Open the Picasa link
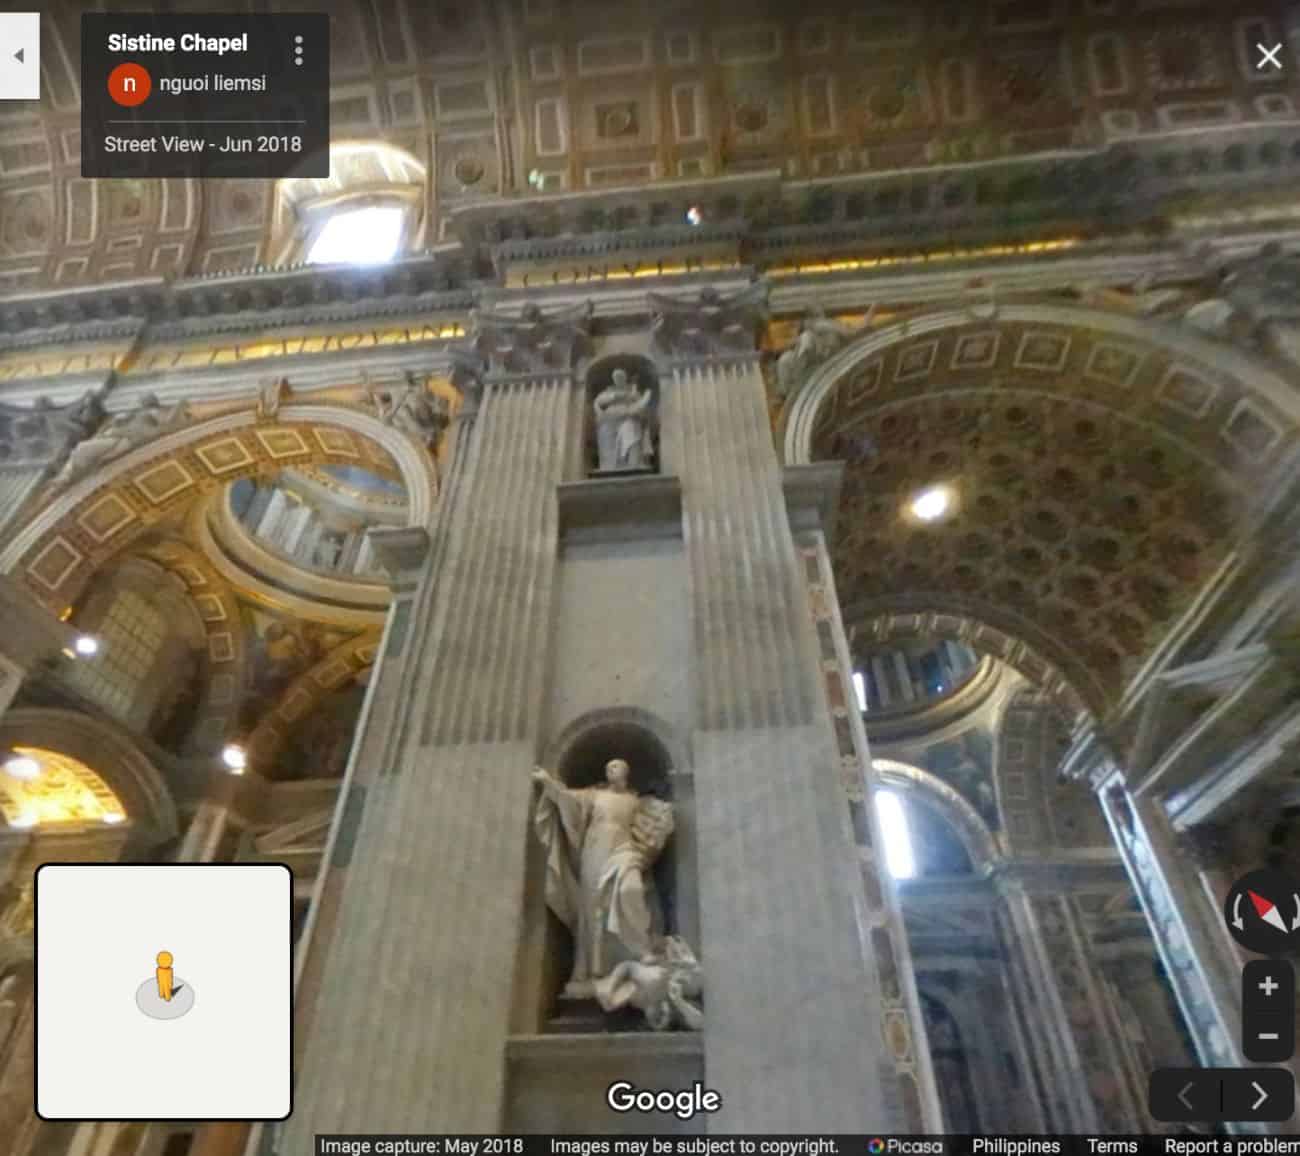The width and height of the screenshot is (1300, 1156). coord(905,1146)
